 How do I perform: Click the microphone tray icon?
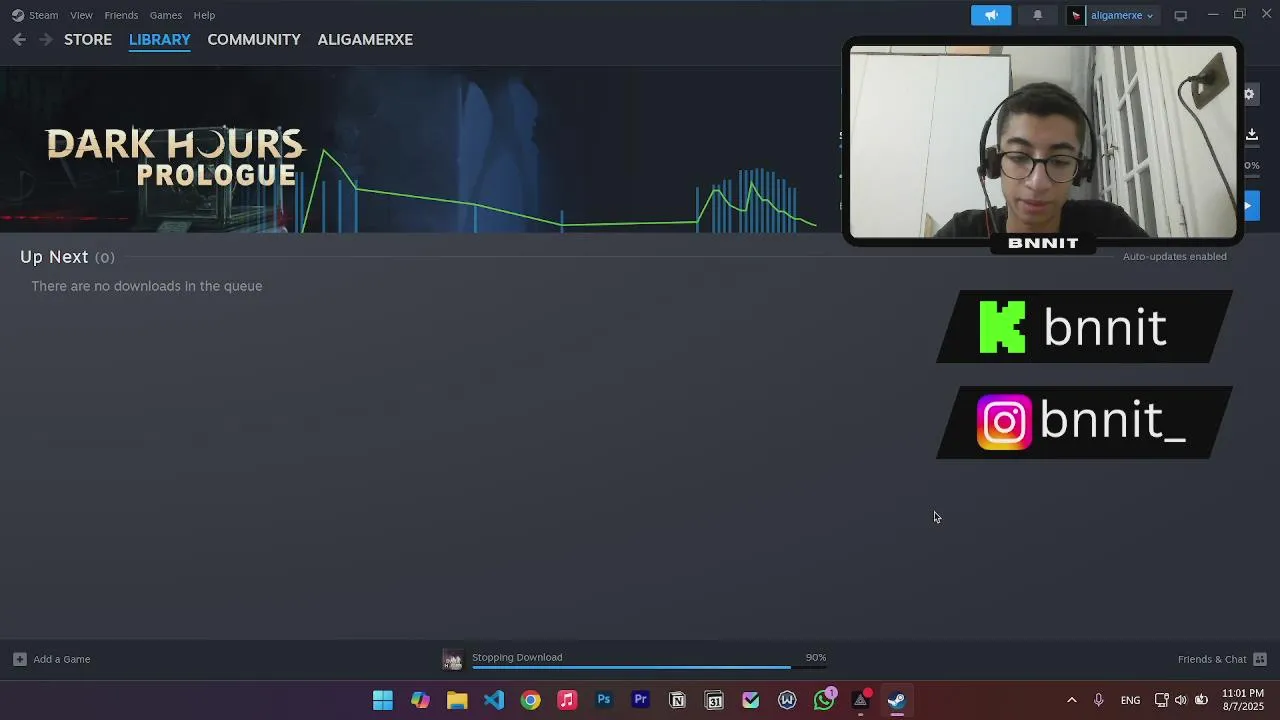(1098, 700)
